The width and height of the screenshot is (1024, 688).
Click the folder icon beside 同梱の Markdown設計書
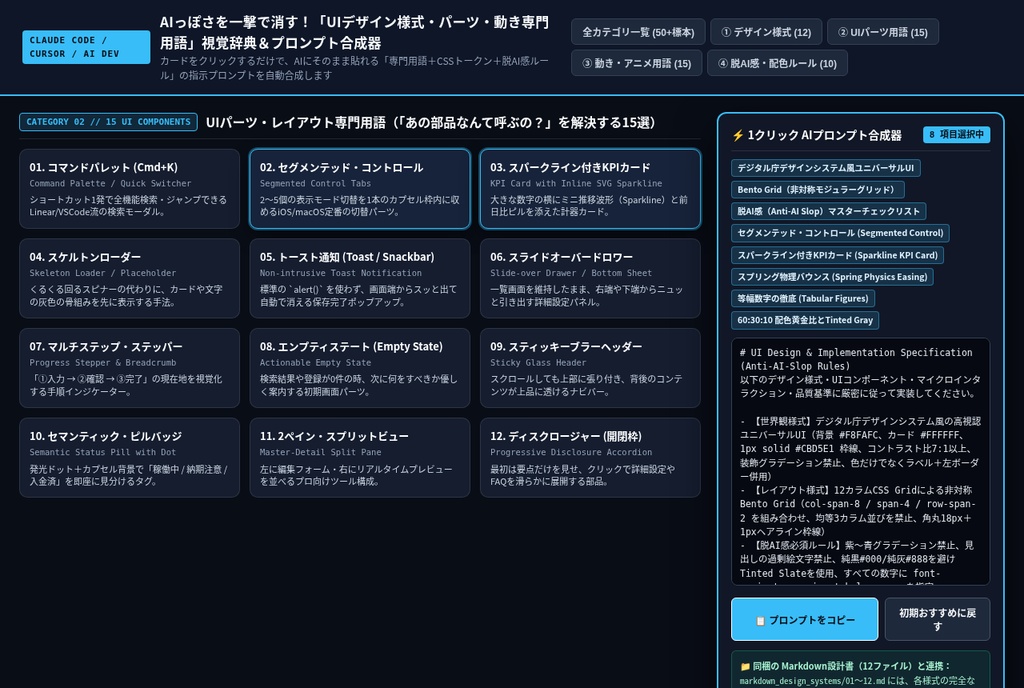click(745, 666)
